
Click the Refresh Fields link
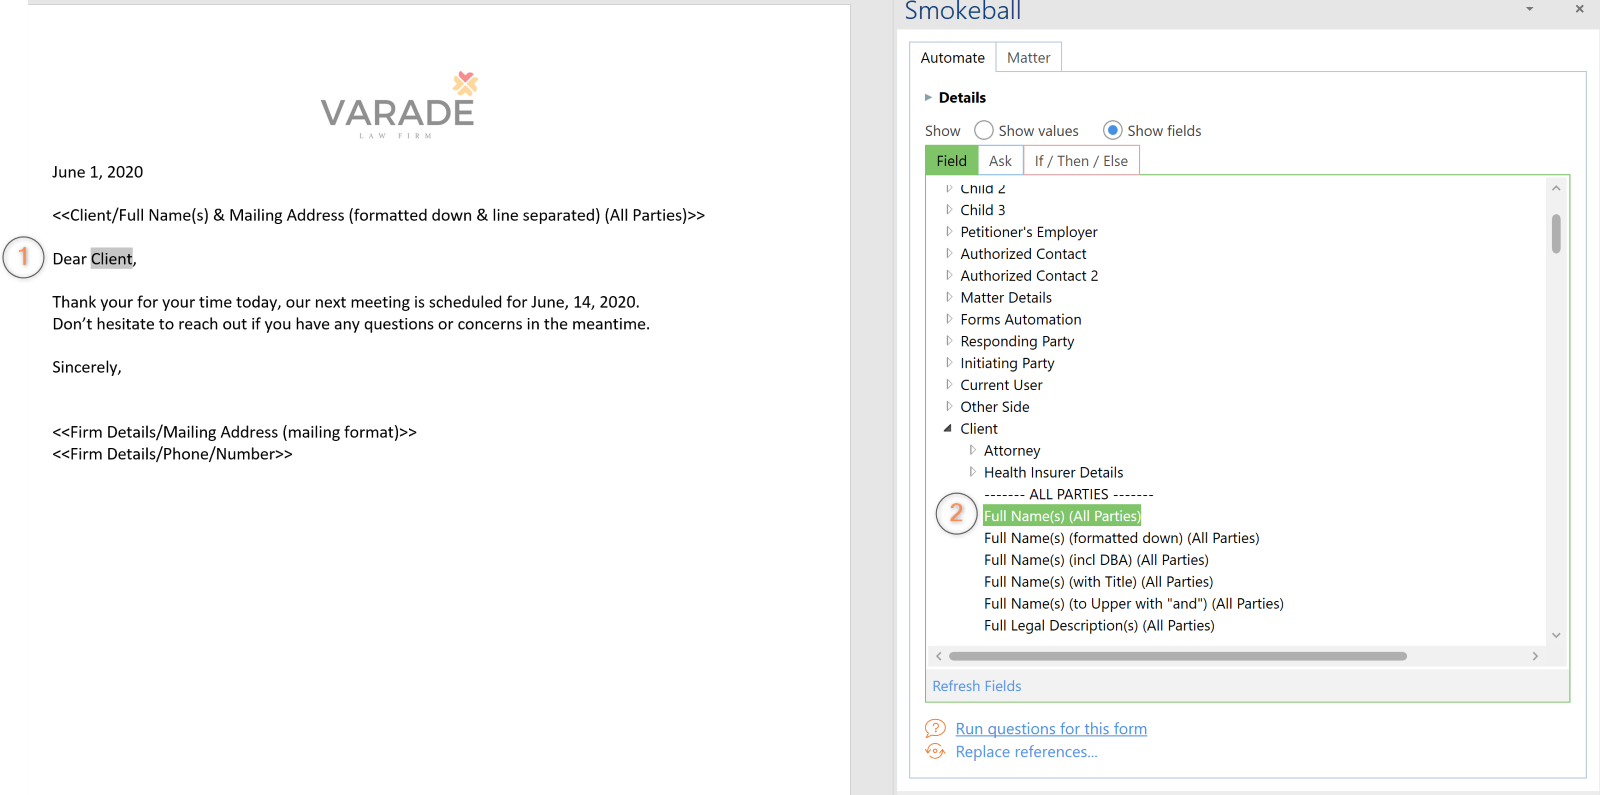pyautogui.click(x=977, y=686)
